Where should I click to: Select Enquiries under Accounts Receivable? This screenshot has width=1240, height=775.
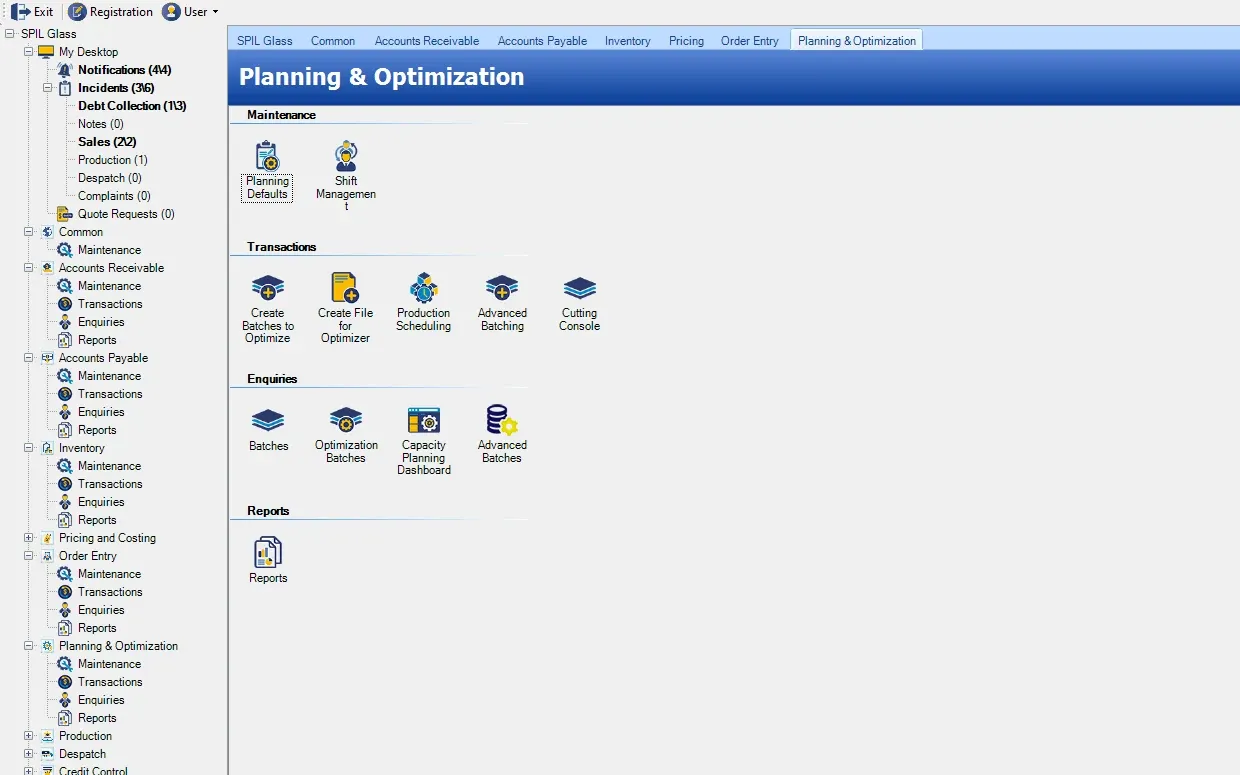tap(101, 322)
